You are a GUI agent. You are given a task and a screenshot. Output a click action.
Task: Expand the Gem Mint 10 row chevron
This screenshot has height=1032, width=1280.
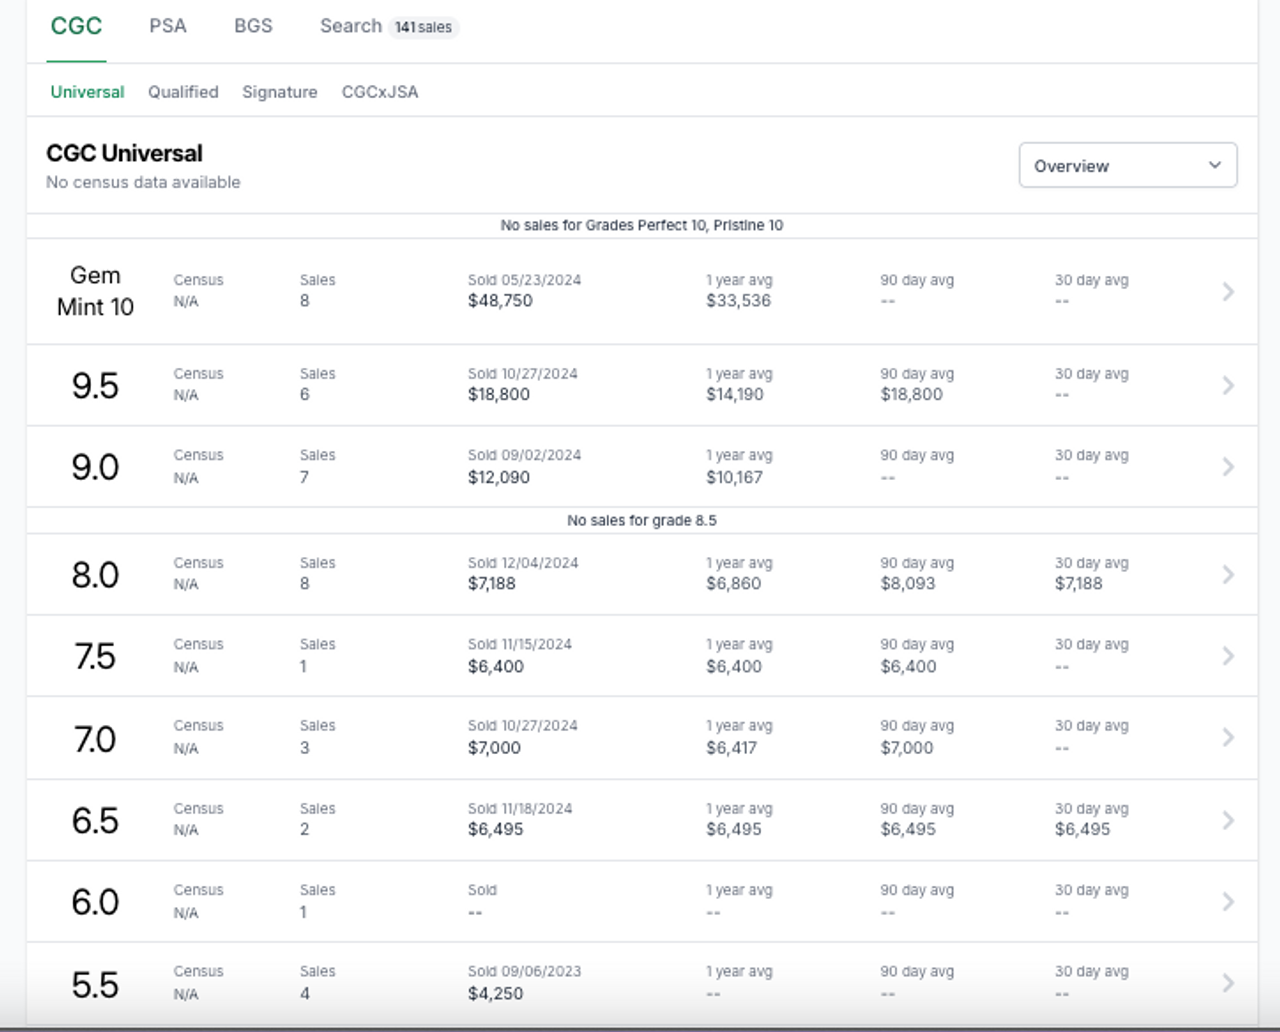click(1228, 291)
